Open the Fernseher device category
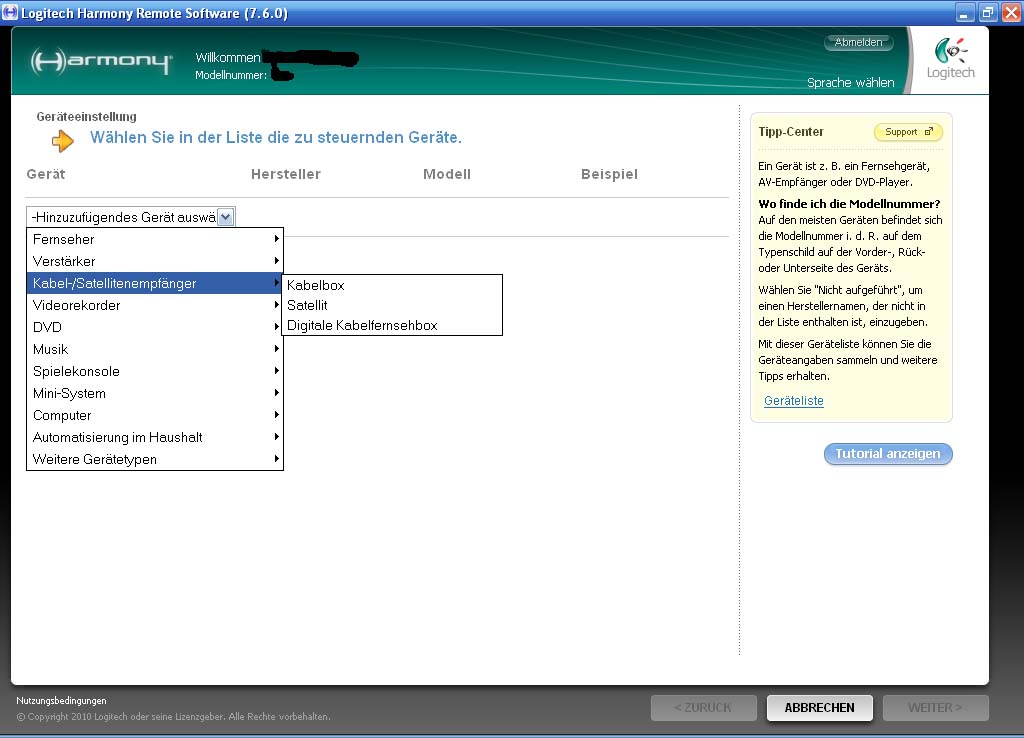This screenshot has height=738, width=1024. [x=155, y=239]
